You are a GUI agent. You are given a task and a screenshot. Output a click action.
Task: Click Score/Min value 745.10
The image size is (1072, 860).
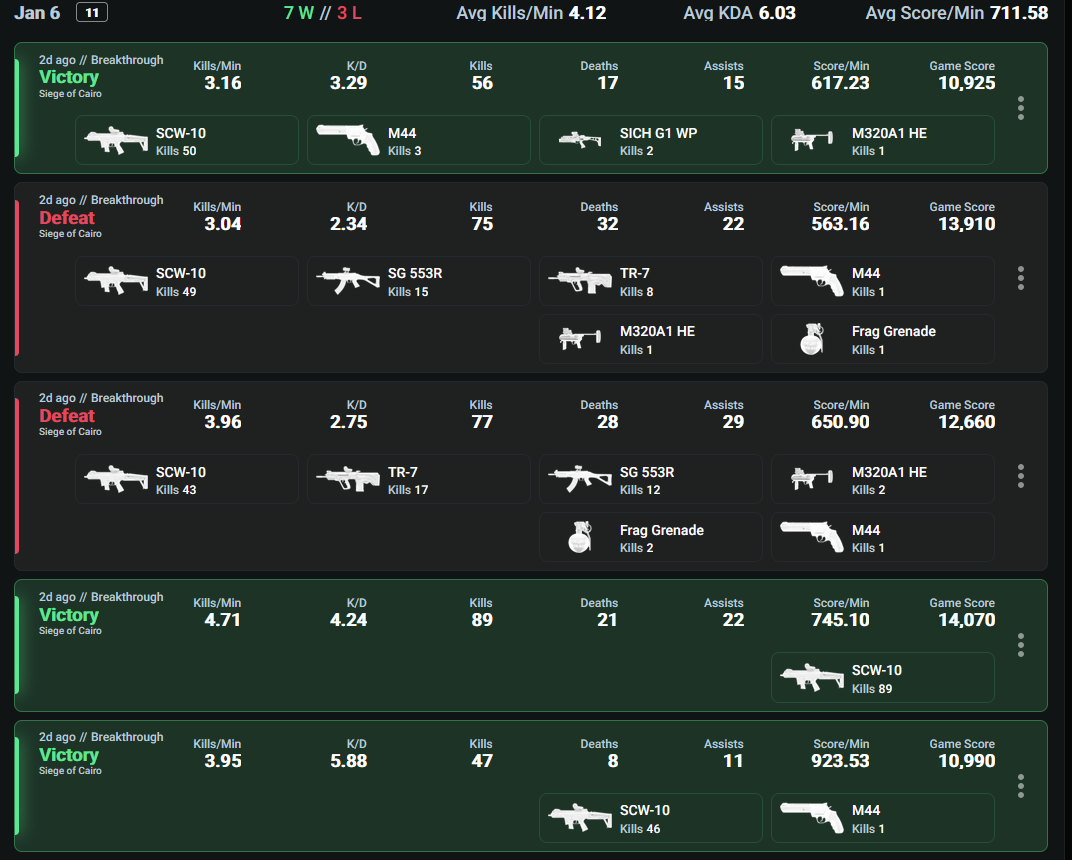pyautogui.click(x=840, y=620)
